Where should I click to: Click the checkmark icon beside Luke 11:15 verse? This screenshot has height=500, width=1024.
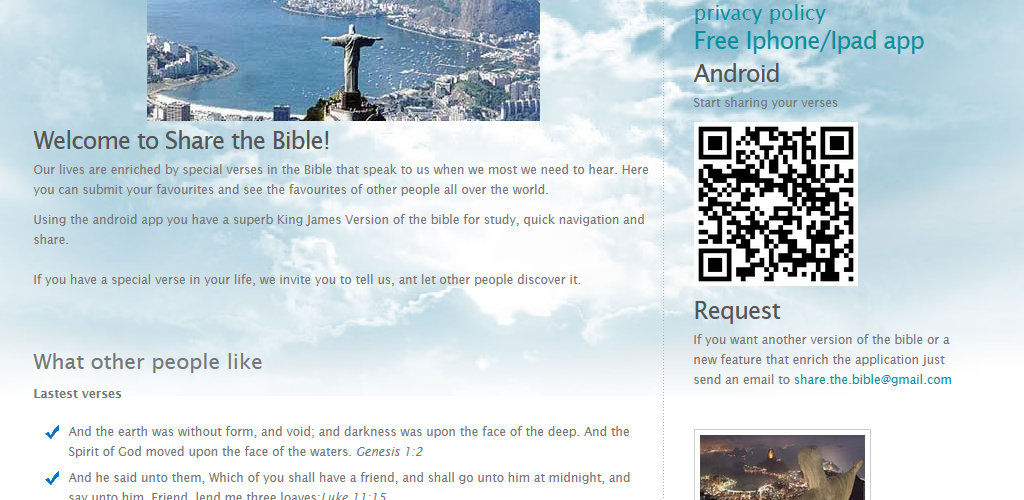point(53,478)
